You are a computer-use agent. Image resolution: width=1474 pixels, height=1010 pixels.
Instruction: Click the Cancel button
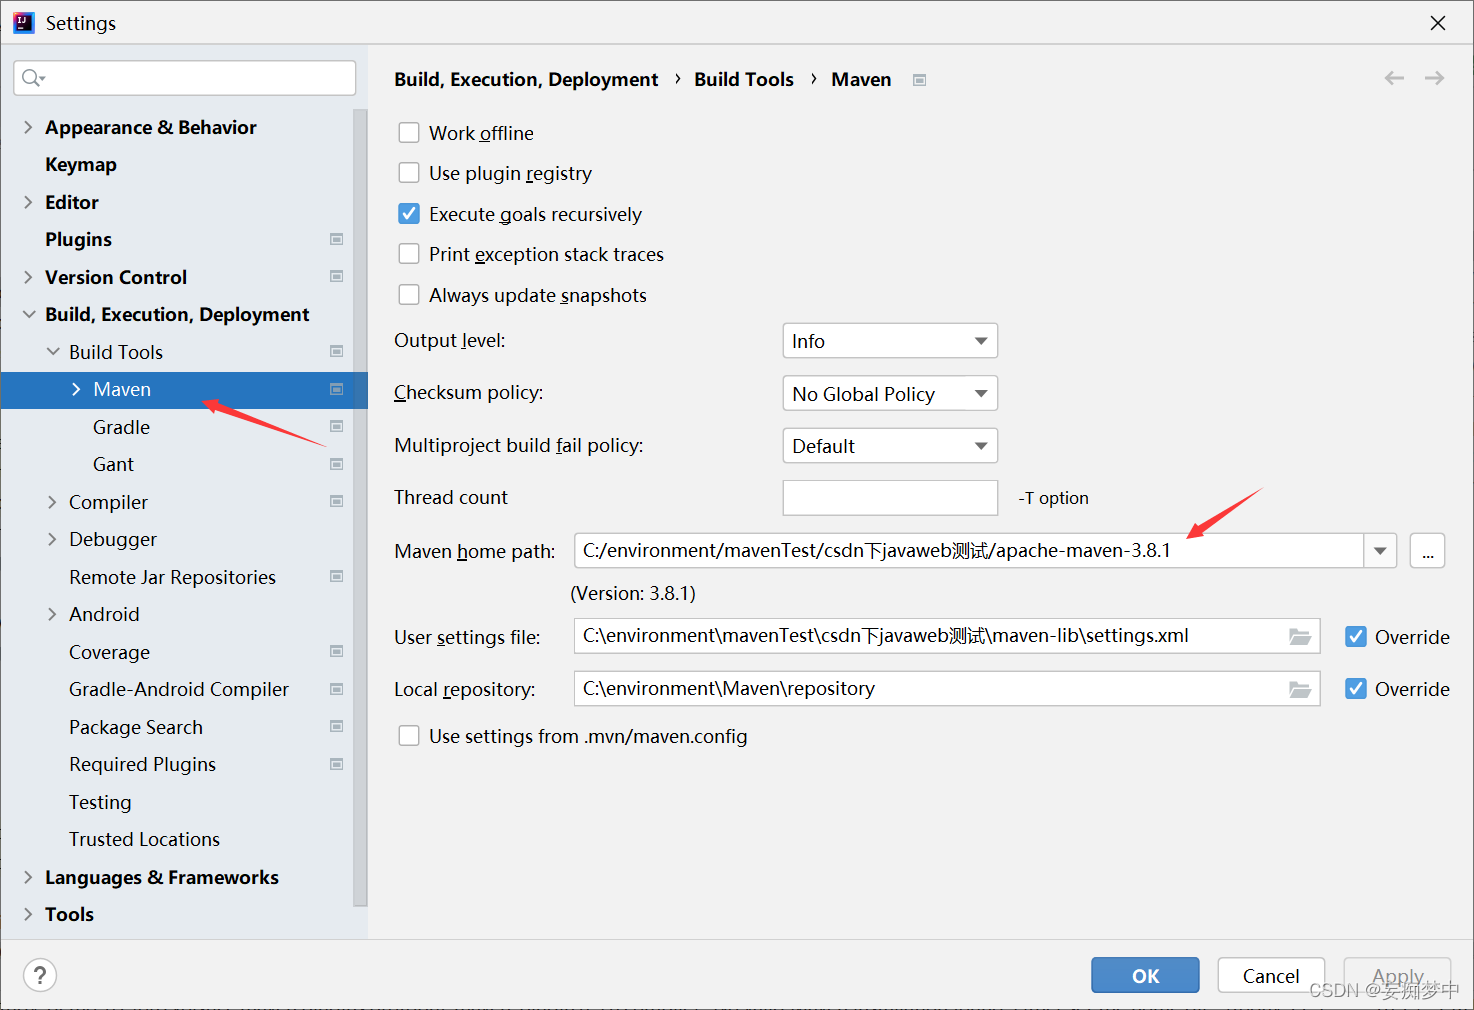[x=1271, y=975]
